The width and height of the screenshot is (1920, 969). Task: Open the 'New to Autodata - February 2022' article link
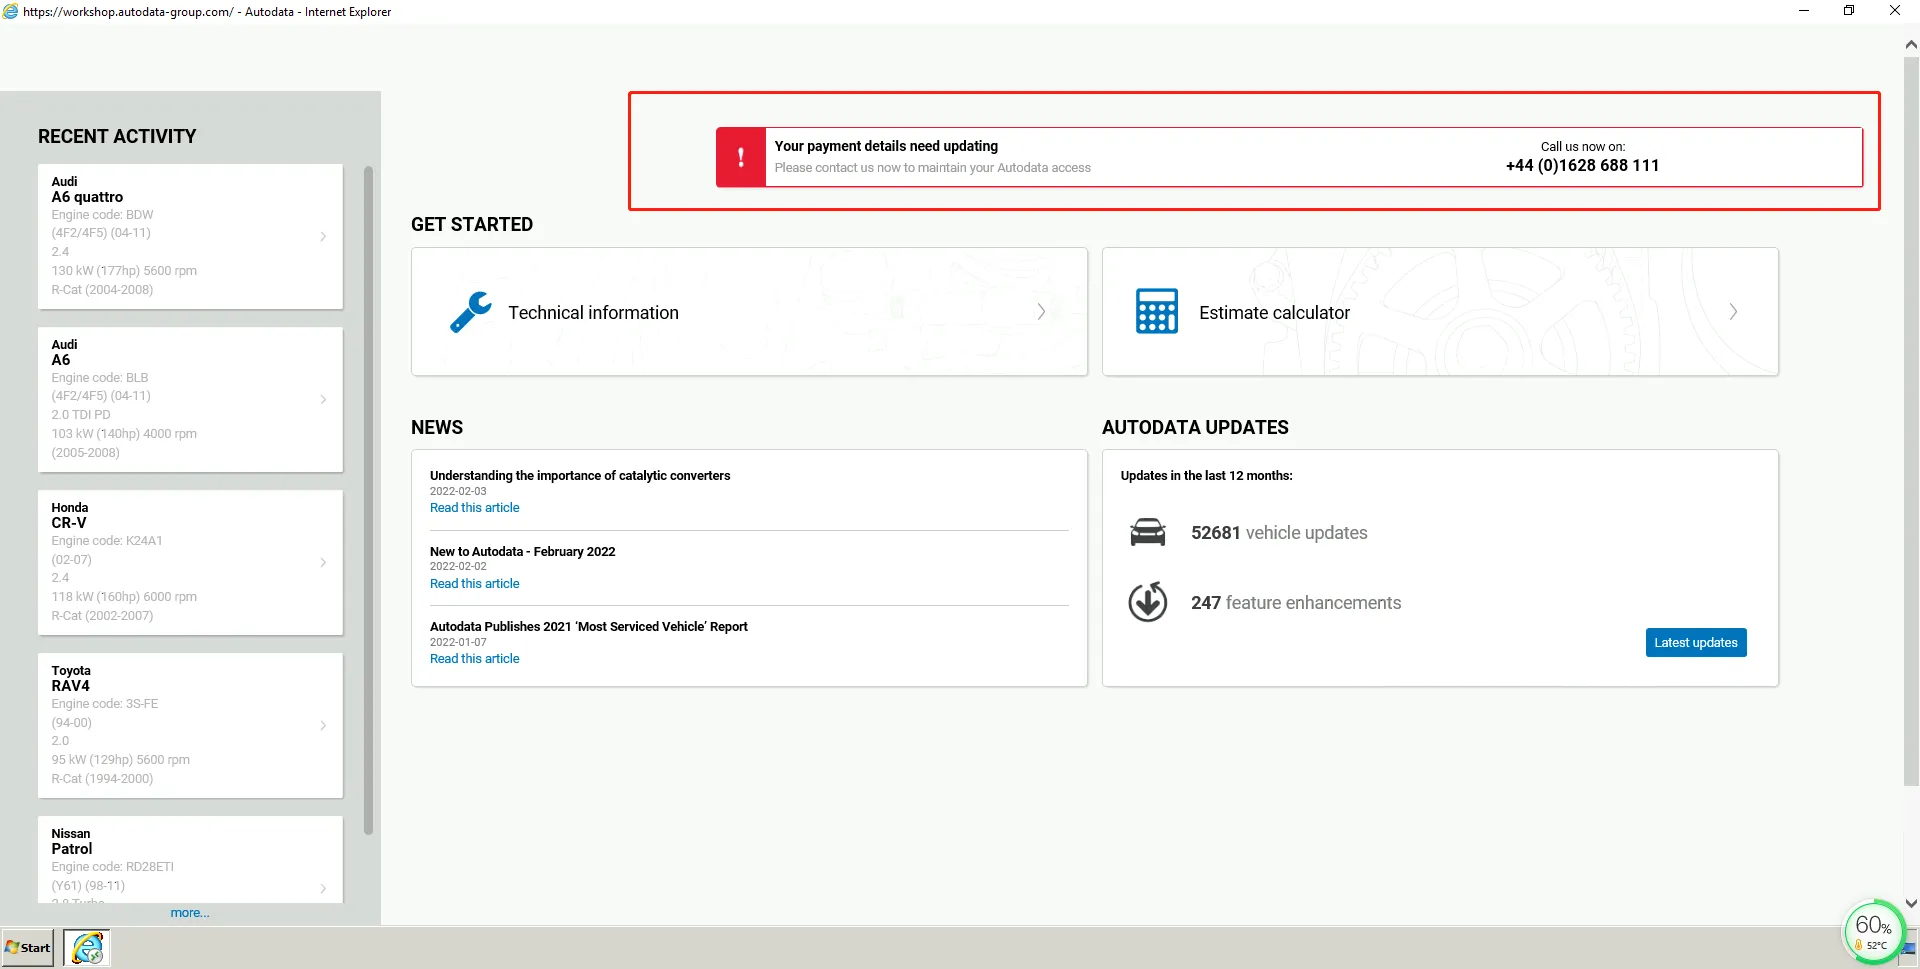tap(474, 584)
